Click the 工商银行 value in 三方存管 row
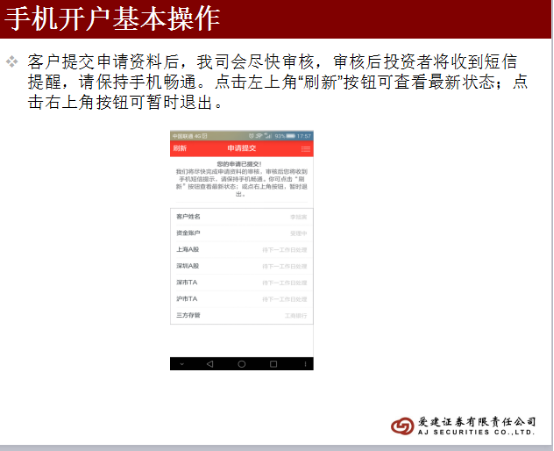Image resolution: width=554 pixels, height=451 pixels. coord(296,316)
